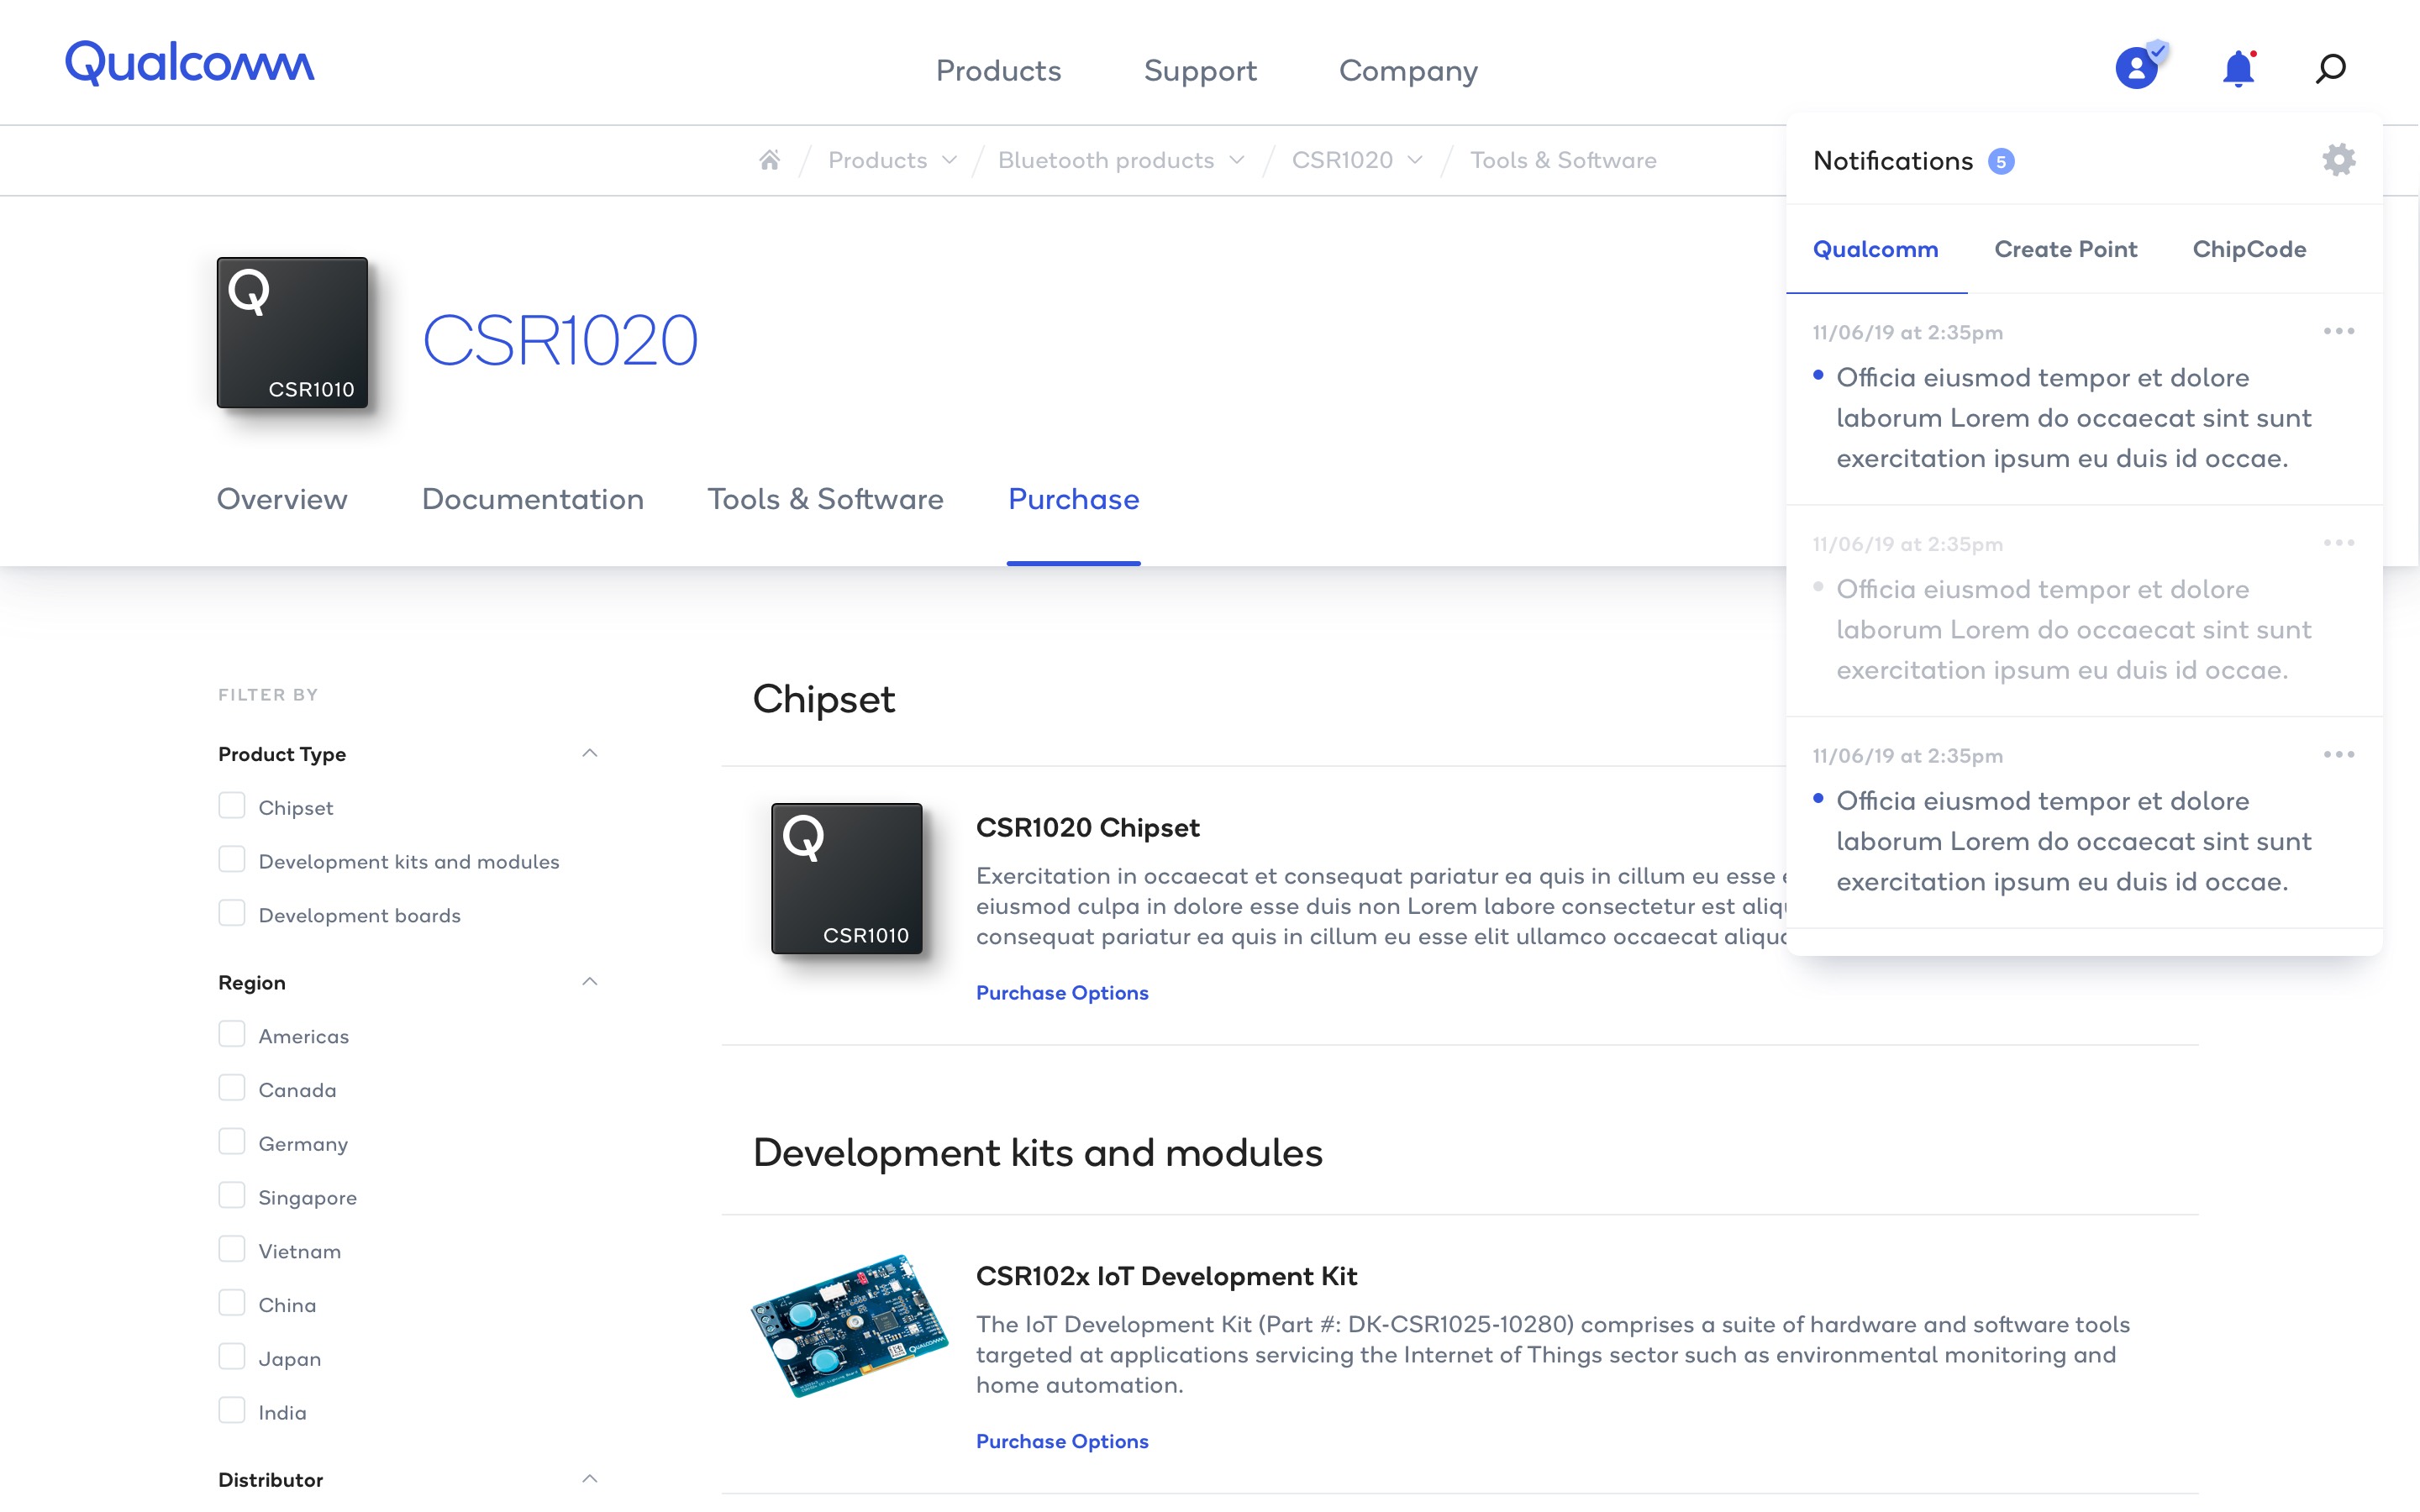Select the Purchase tab

coord(1074,499)
